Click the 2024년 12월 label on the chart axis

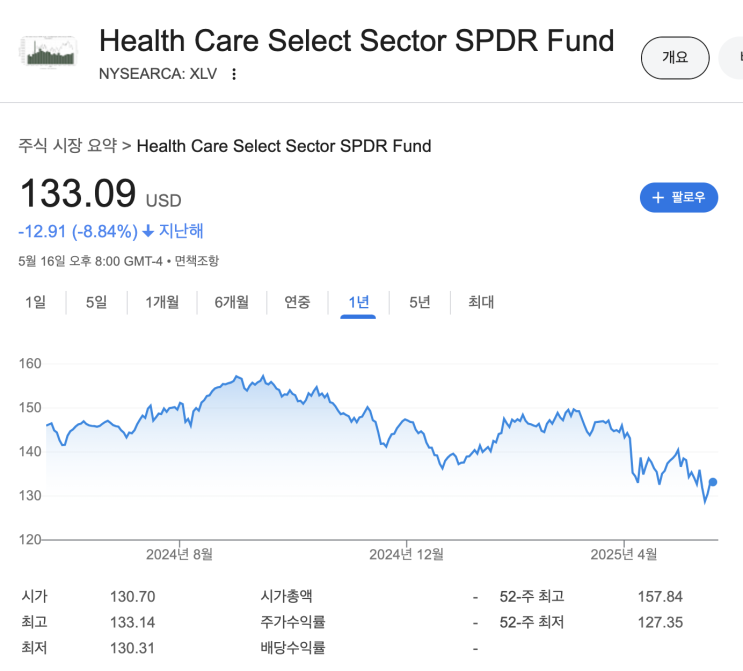(405, 554)
